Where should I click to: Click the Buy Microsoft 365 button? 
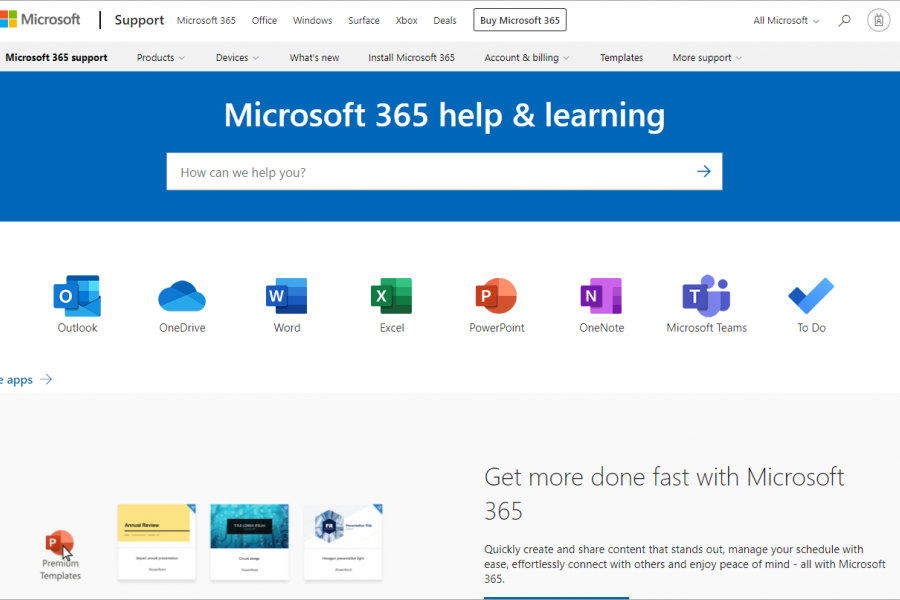tap(520, 20)
